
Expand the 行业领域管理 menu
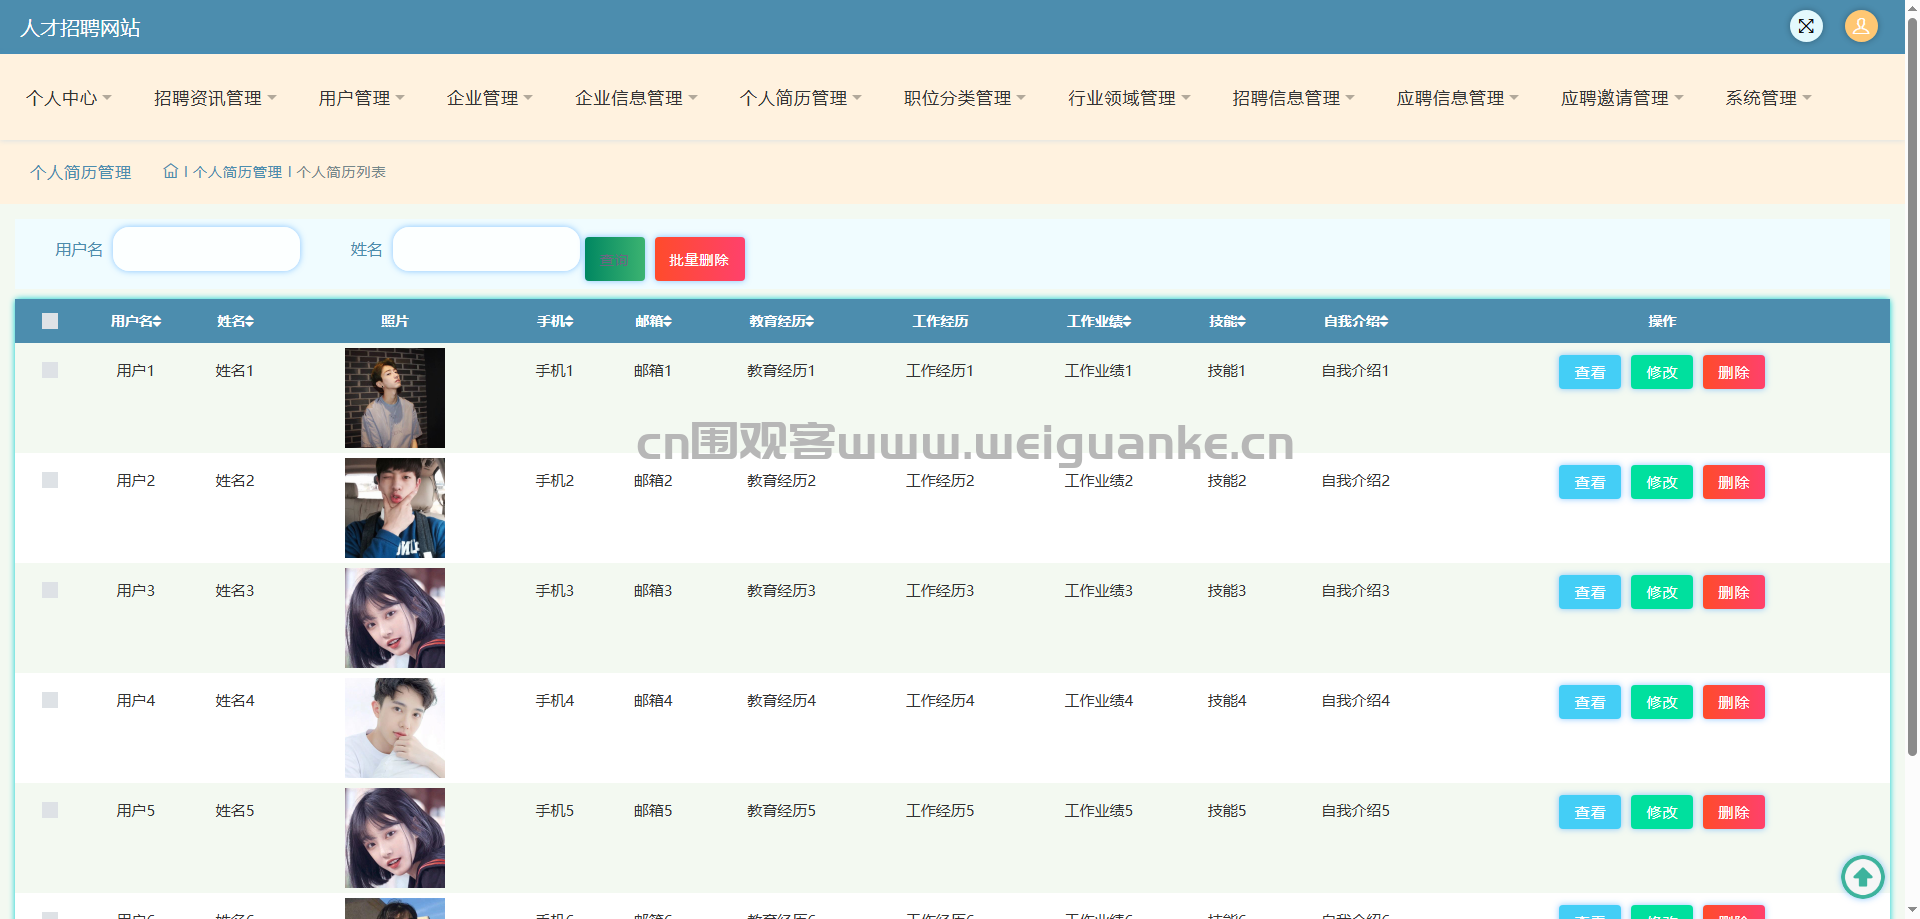1129,98
